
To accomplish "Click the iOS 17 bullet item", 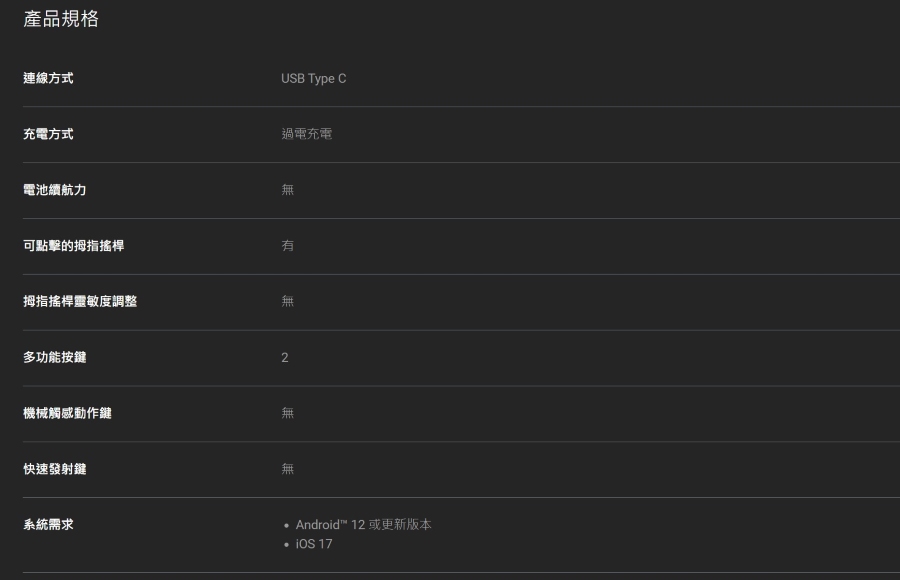I will [314, 544].
